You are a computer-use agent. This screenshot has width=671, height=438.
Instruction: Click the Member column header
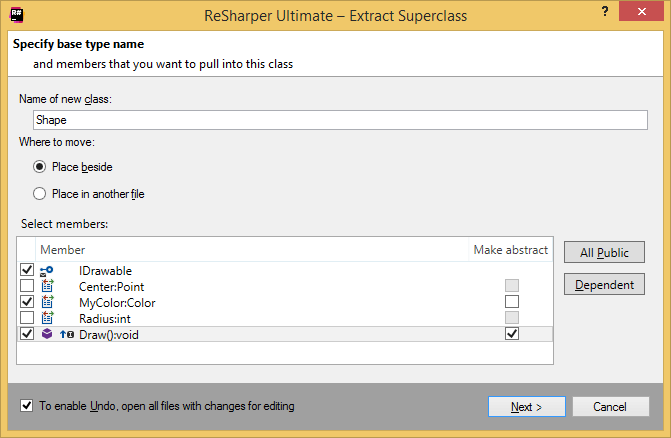point(62,250)
